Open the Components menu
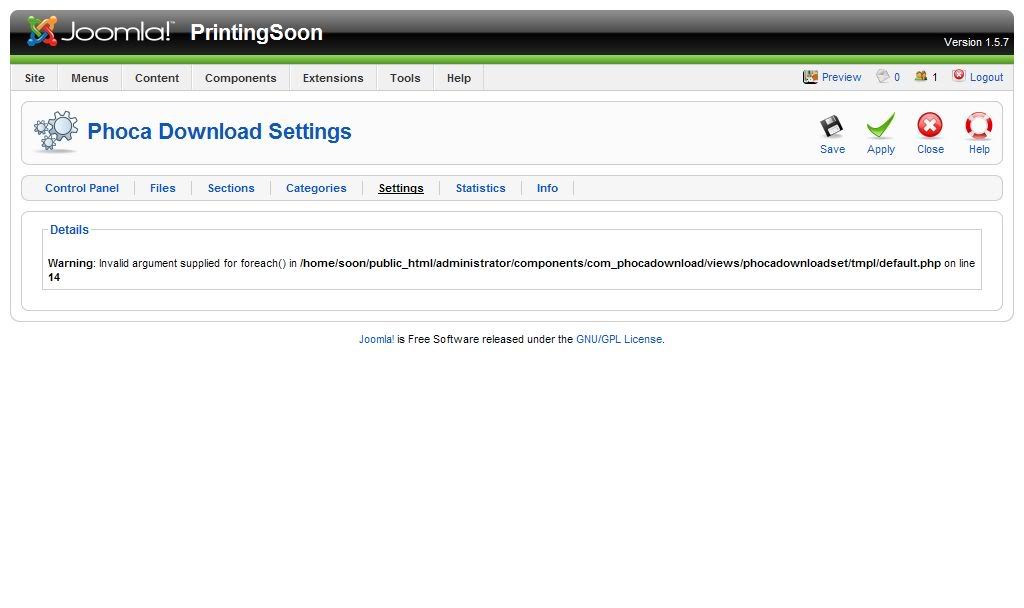Image resolution: width=1024 pixels, height=608 pixels. coord(240,78)
